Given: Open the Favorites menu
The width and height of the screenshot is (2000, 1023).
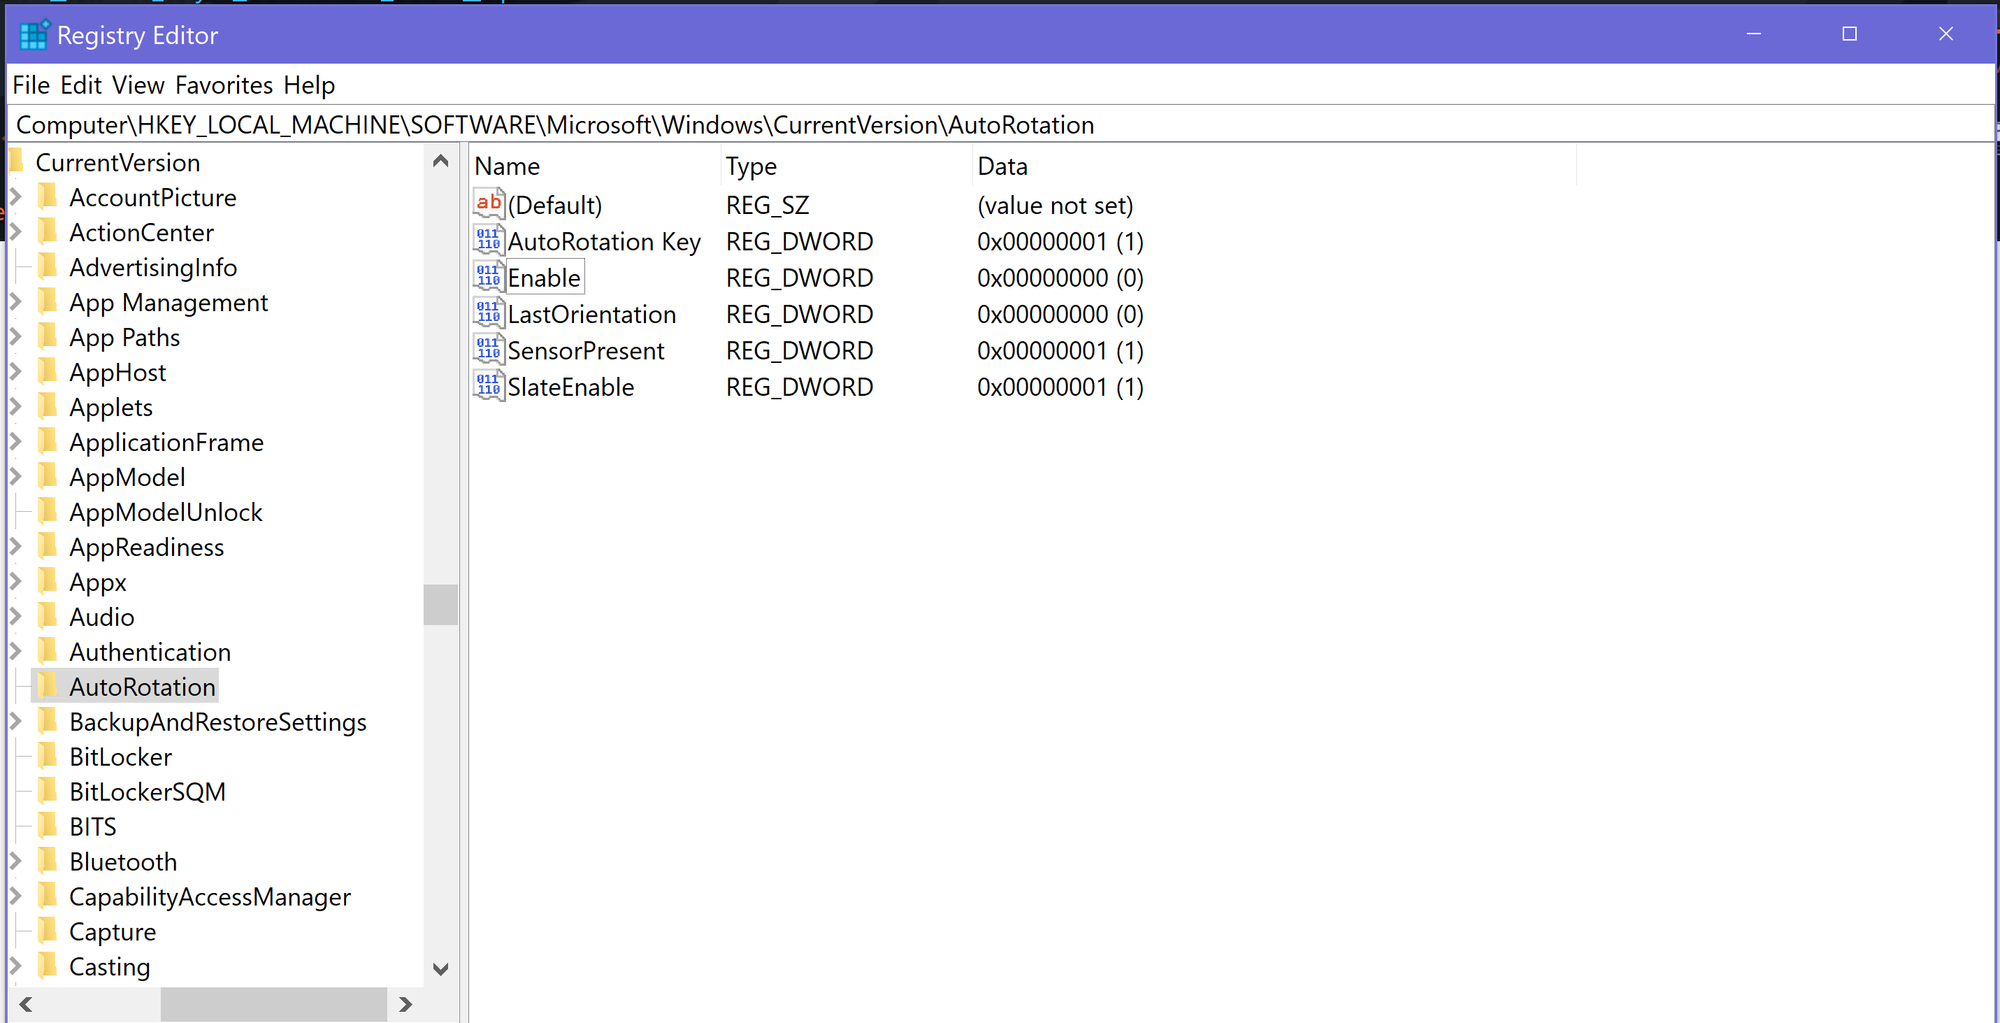Looking at the screenshot, I should [x=224, y=85].
